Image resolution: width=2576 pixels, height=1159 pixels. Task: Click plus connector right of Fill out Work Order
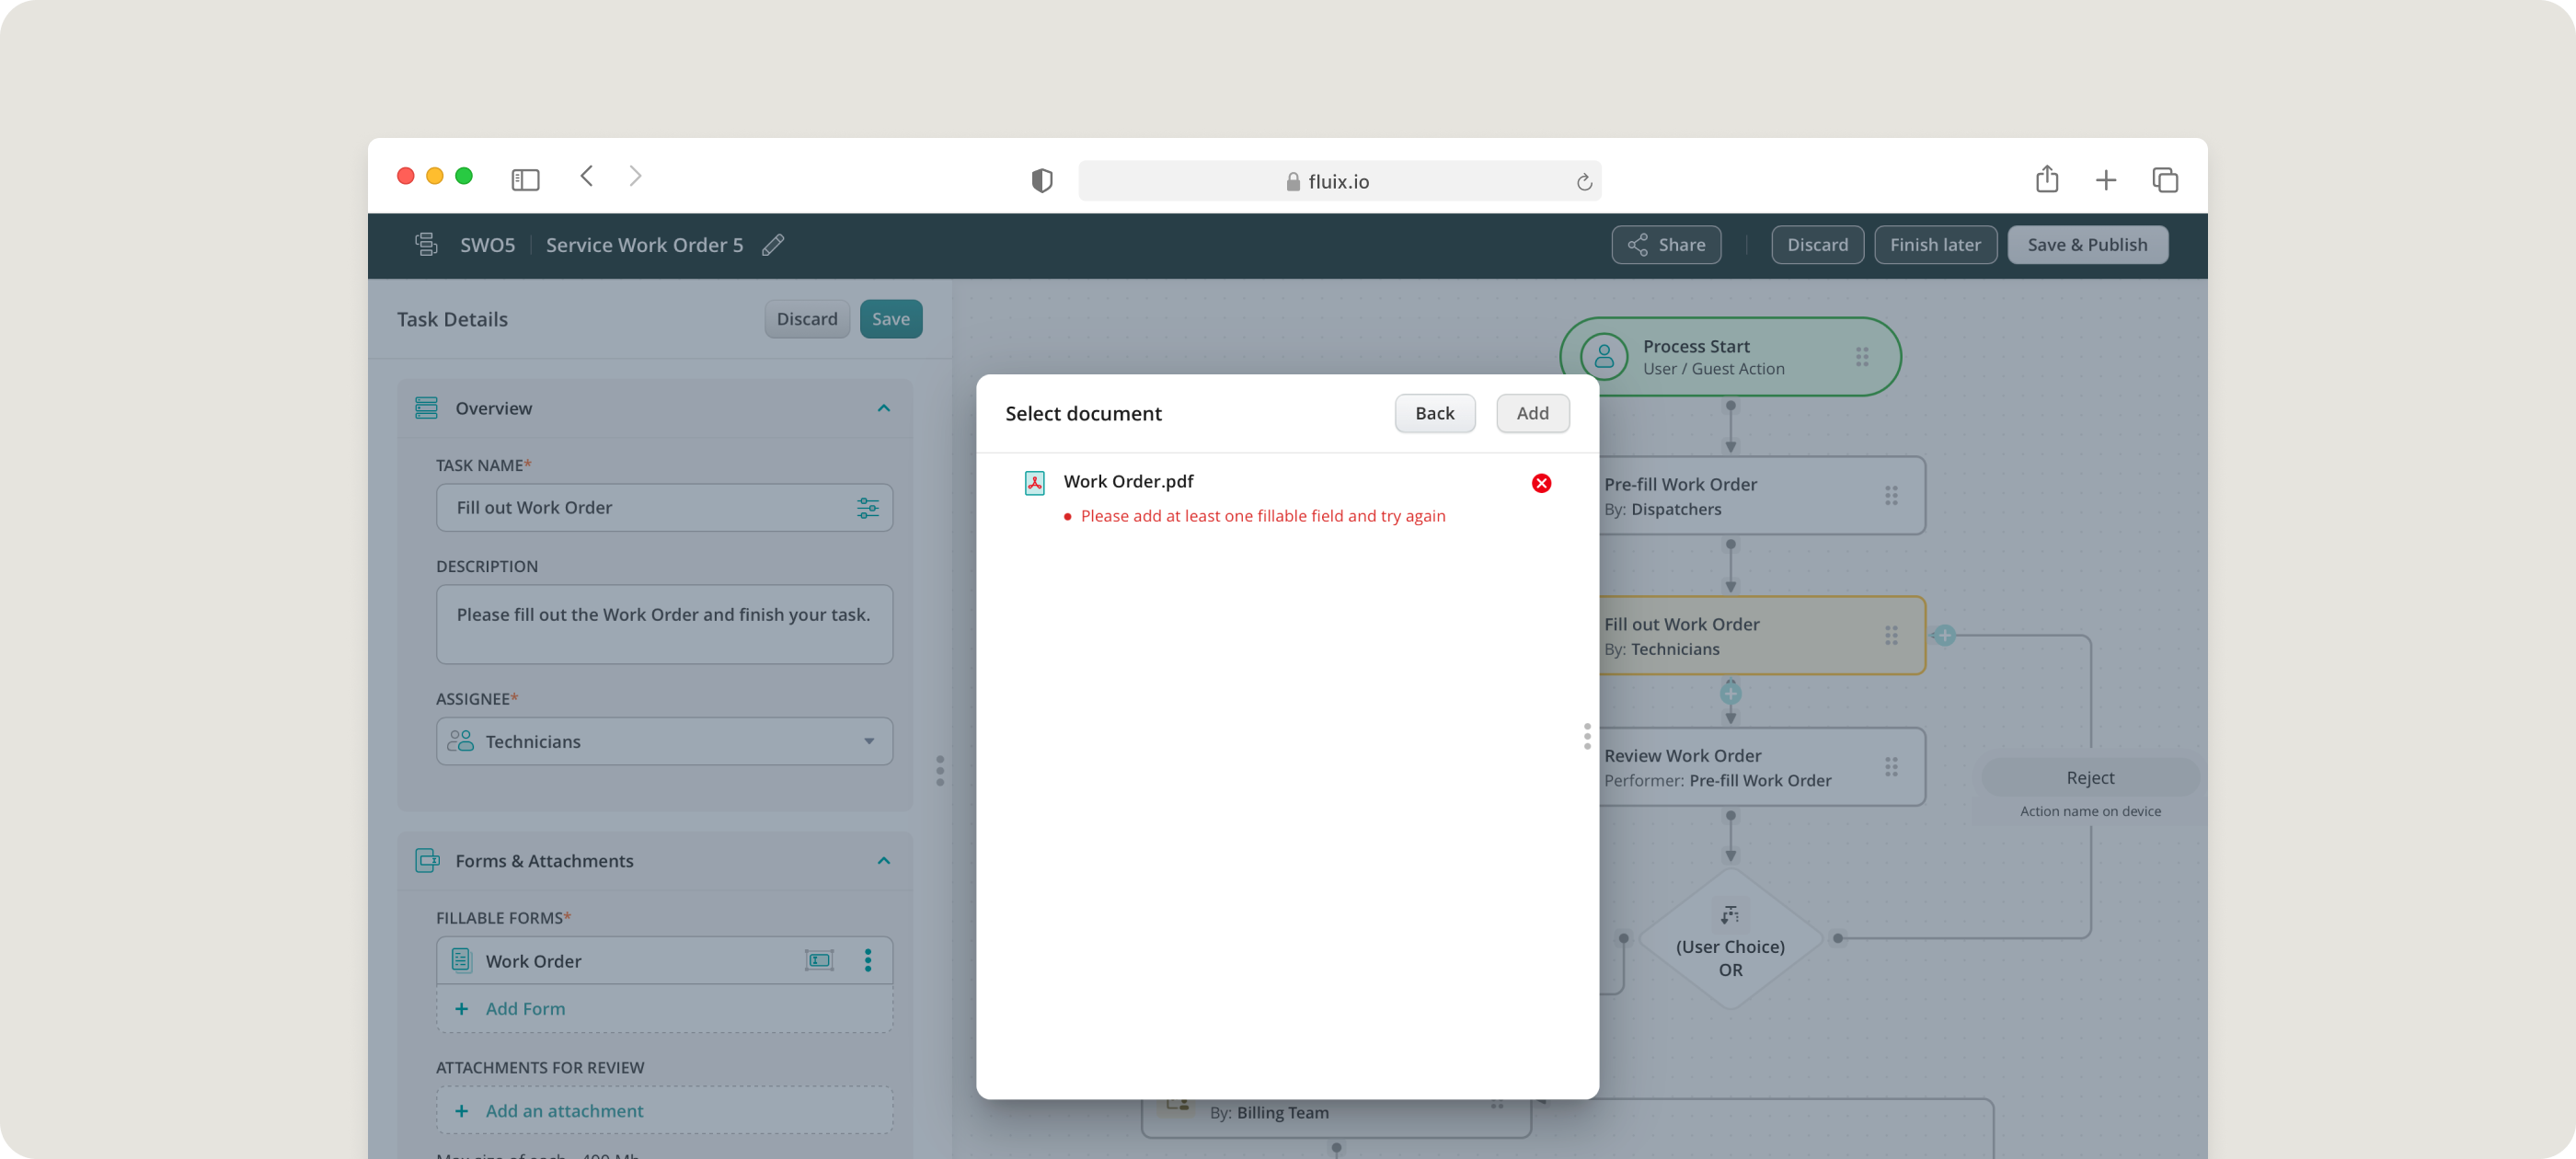pos(1943,635)
